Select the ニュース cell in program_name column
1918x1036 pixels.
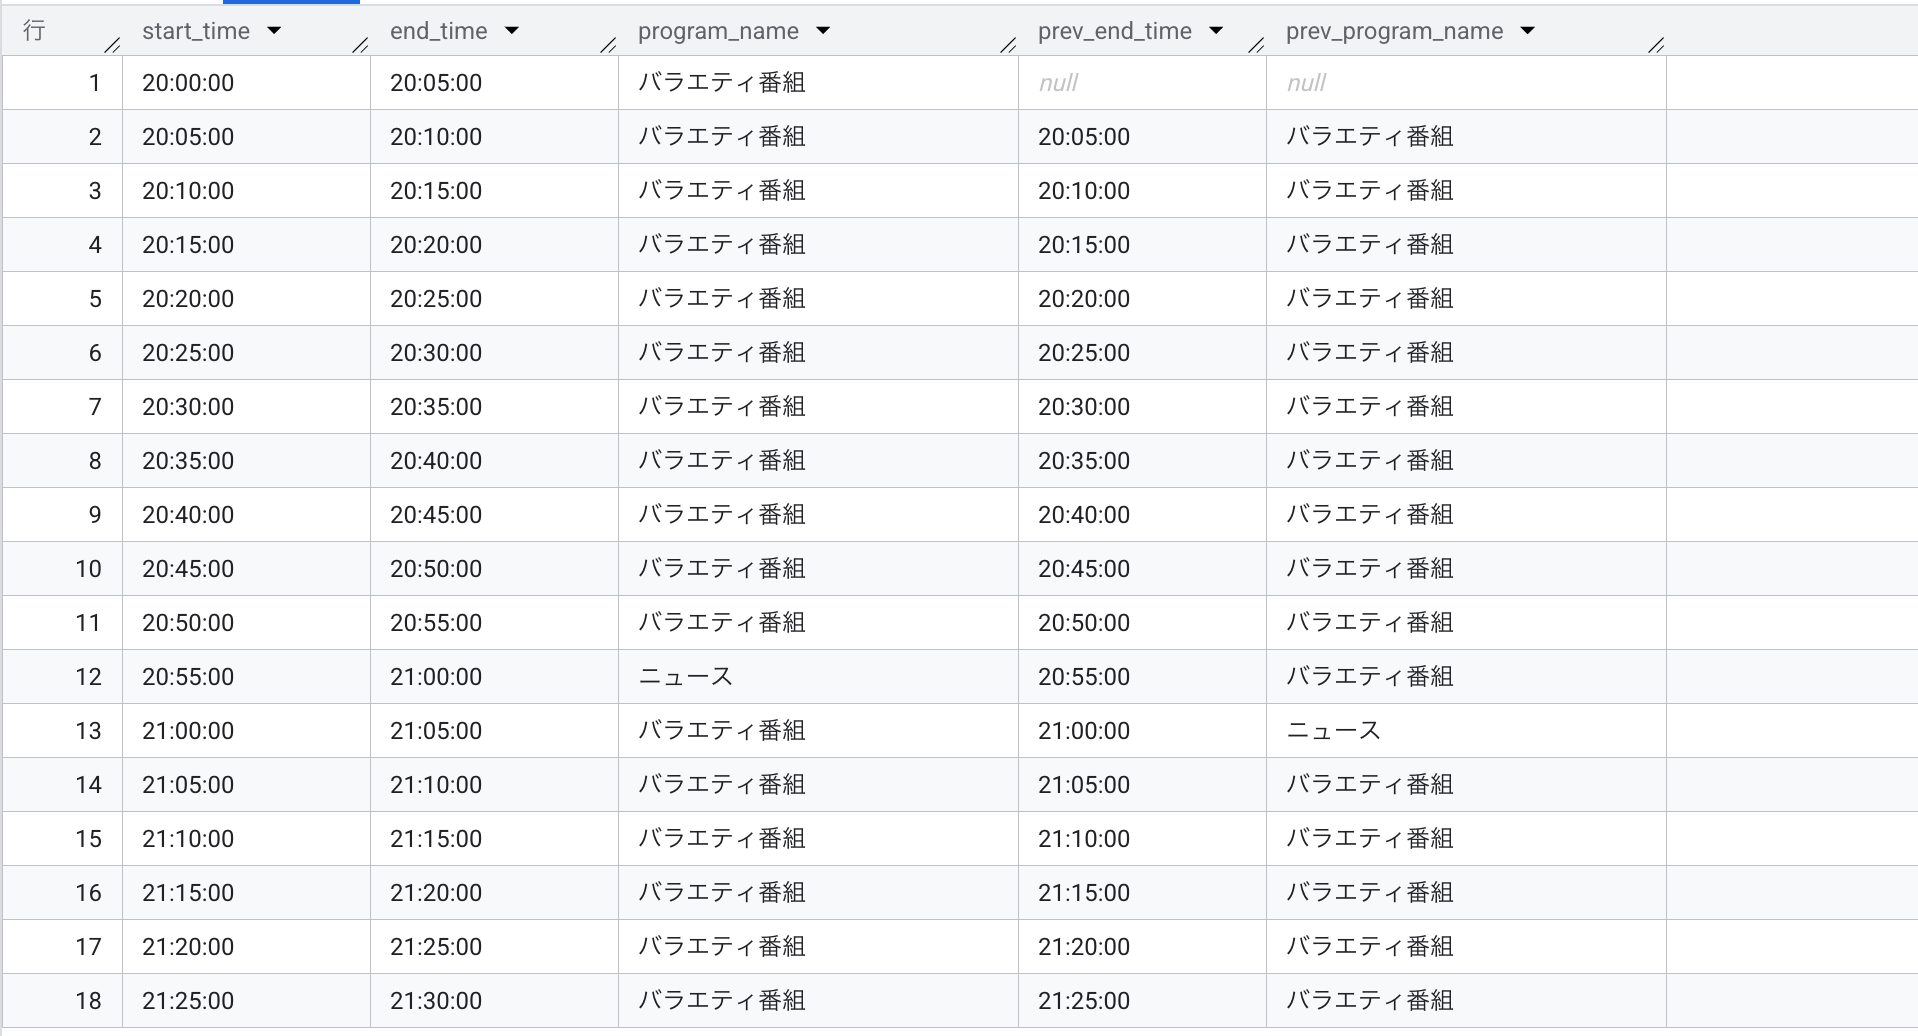point(686,677)
